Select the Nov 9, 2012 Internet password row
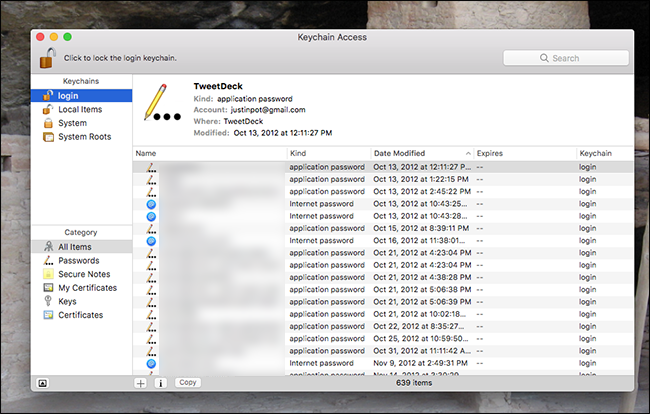Viewport: 650px width, 414px height. click(x=383, y=363)
